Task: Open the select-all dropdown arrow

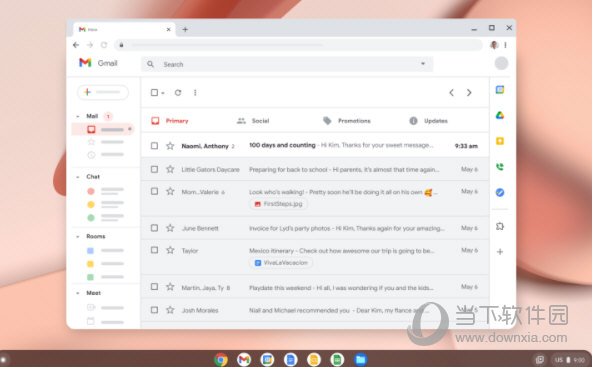Action: point(163,93)
